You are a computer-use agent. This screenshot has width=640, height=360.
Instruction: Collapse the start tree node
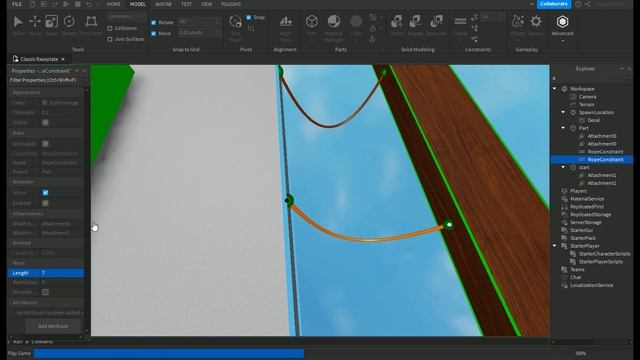click(563, 167)
